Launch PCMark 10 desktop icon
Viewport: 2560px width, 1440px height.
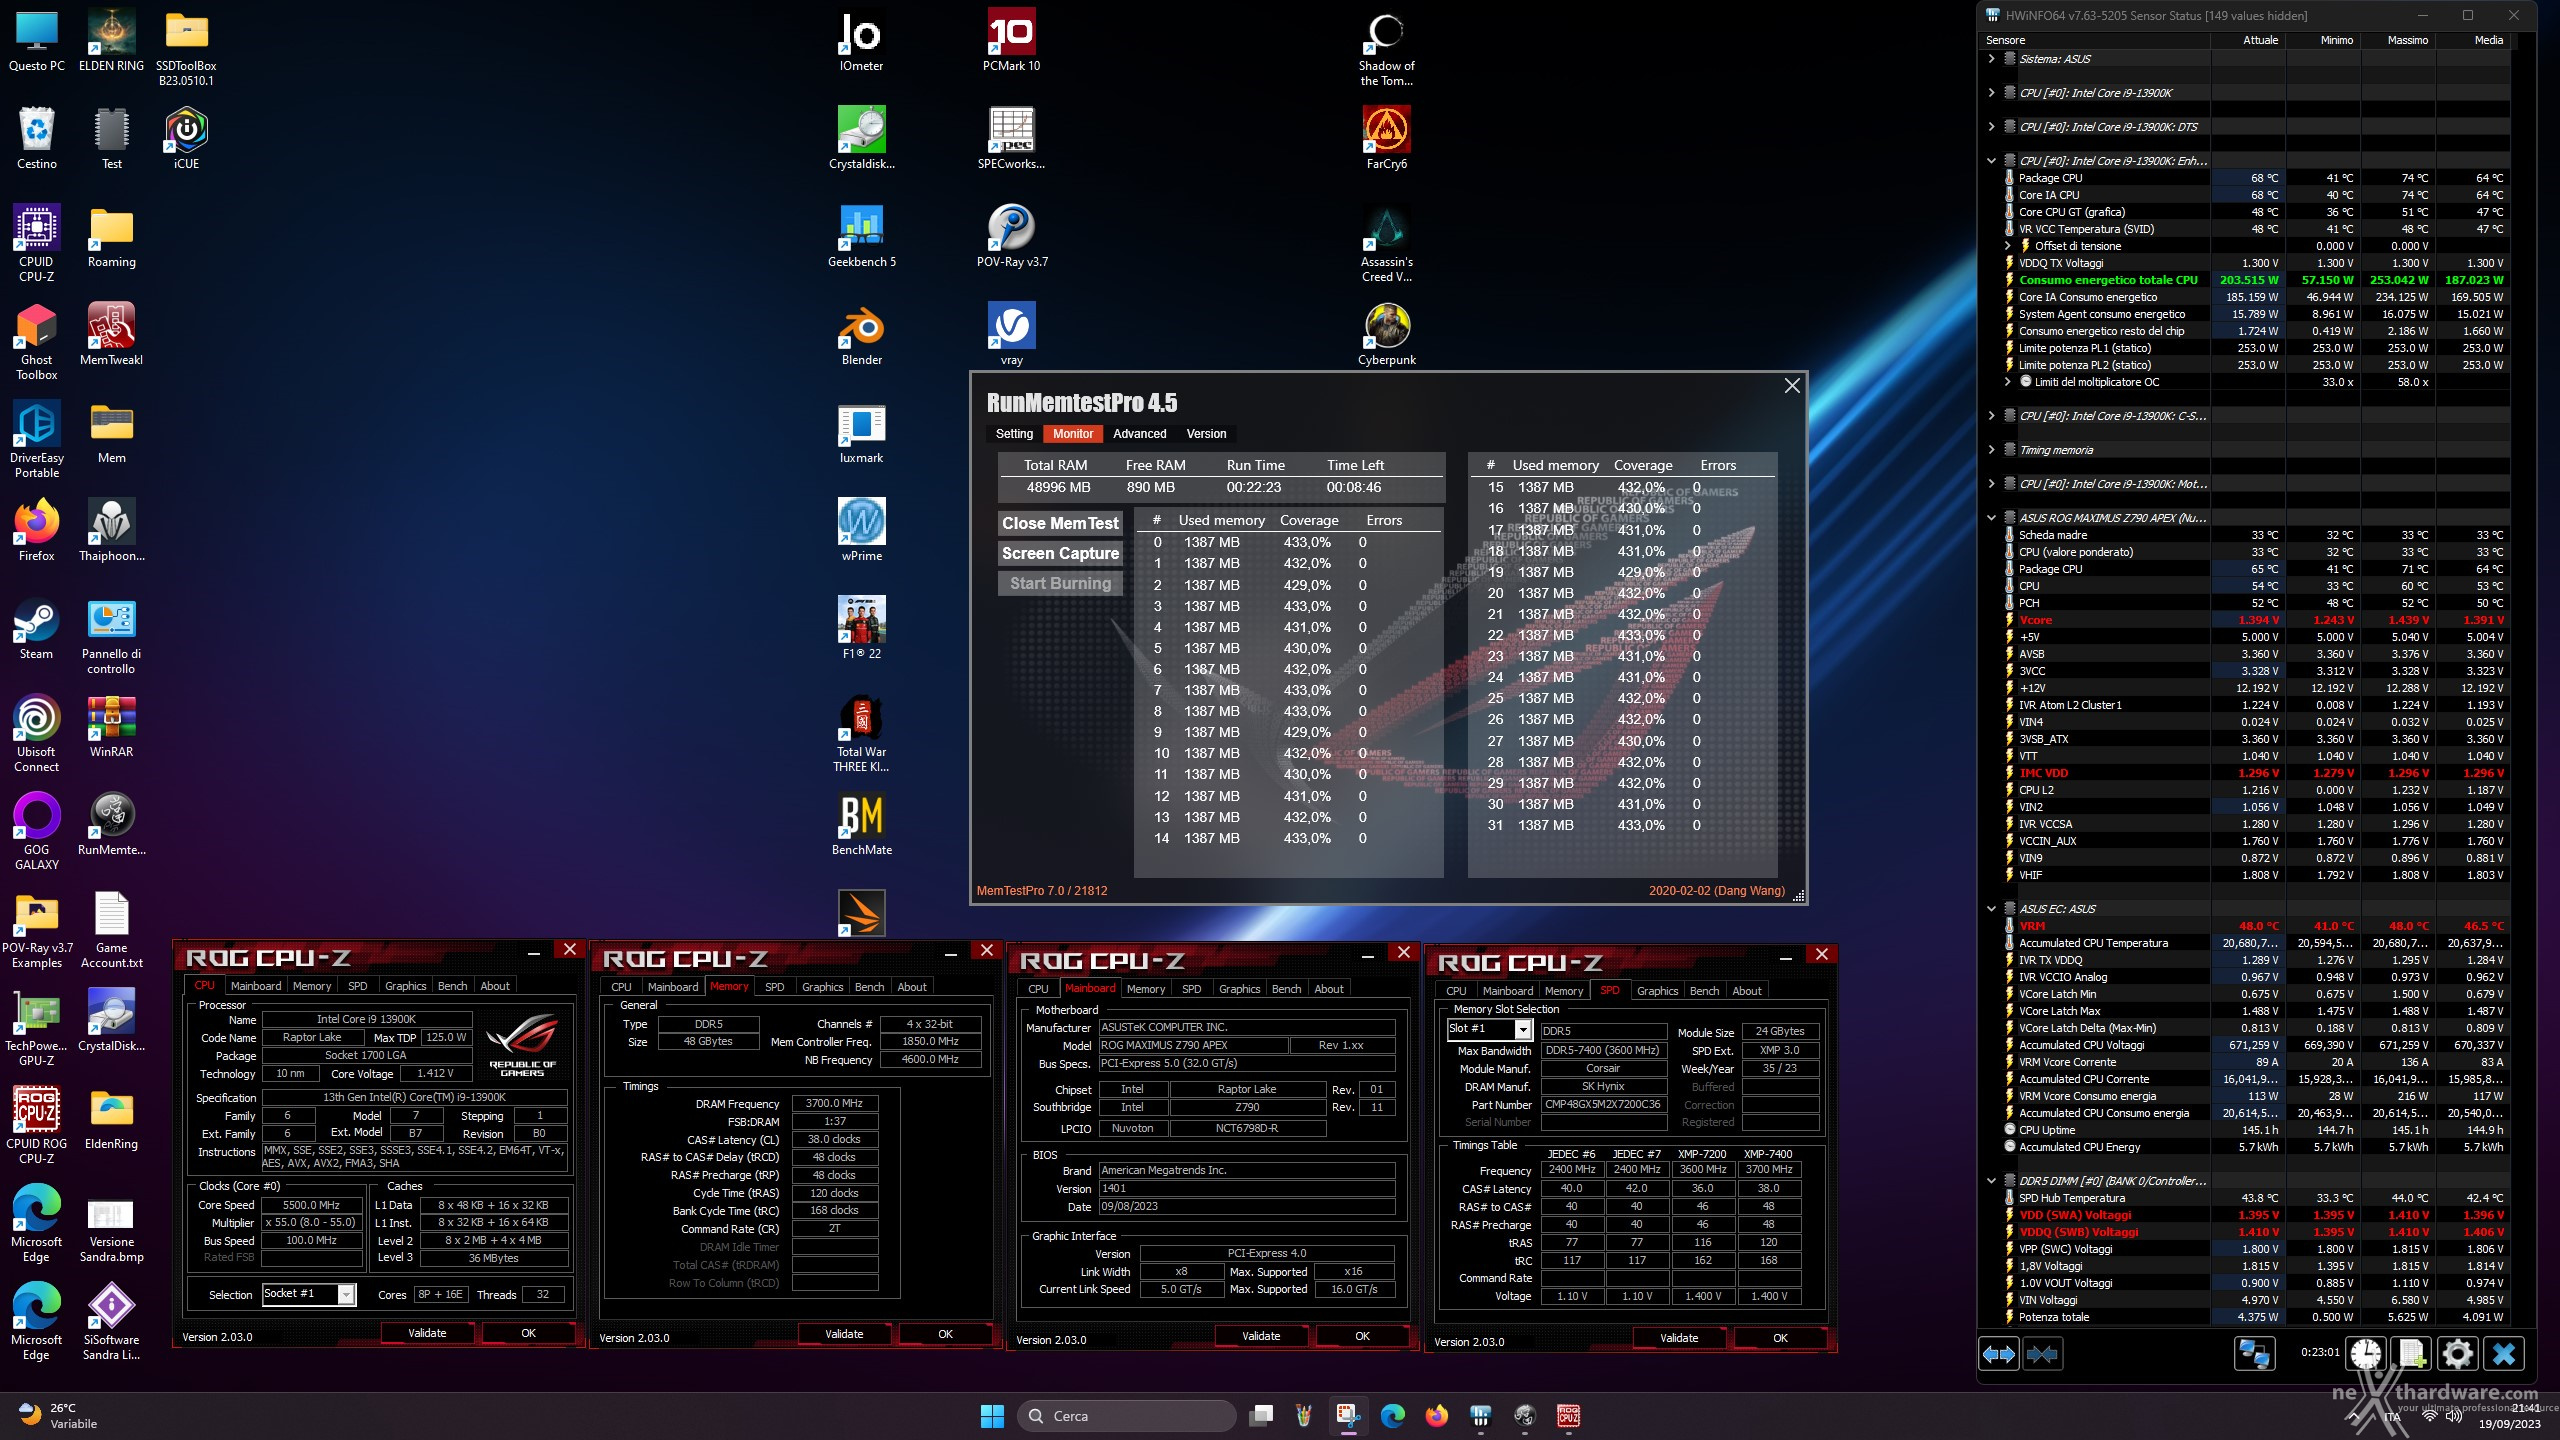click(1011, 42)
